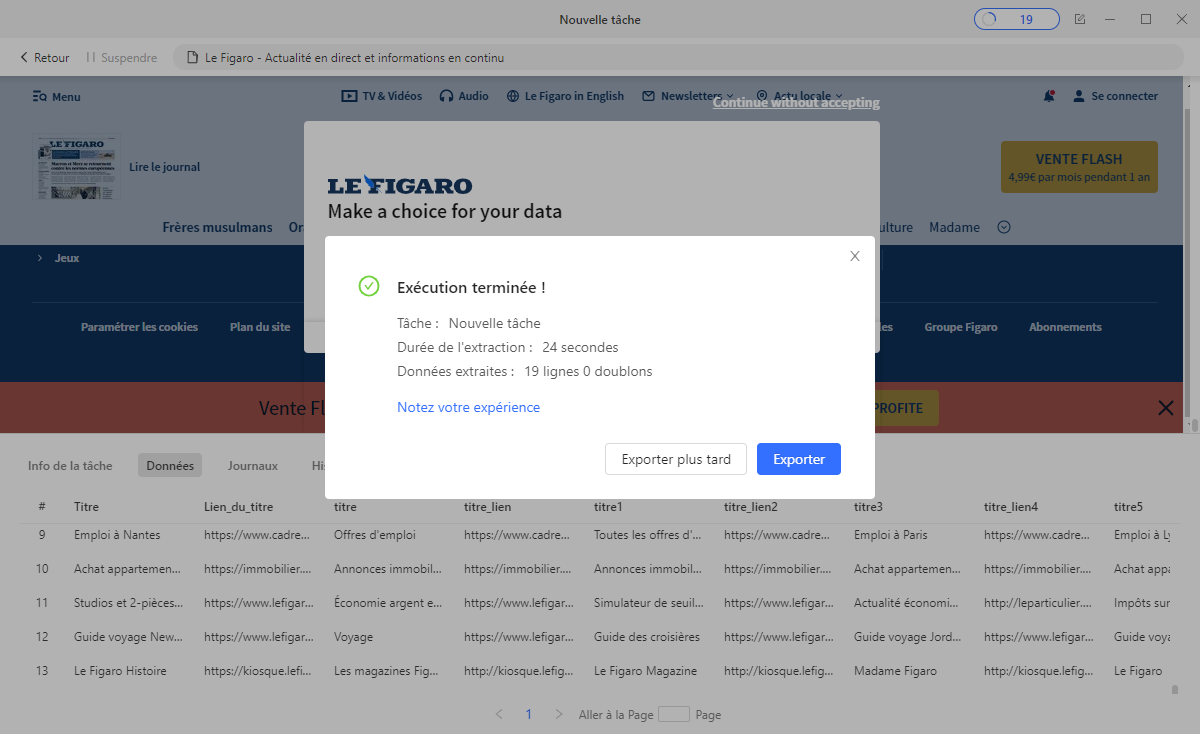This screenshot has height=734, width=1200.
Task: Click the edit note icon in title bar
Action: point(1080,19)
